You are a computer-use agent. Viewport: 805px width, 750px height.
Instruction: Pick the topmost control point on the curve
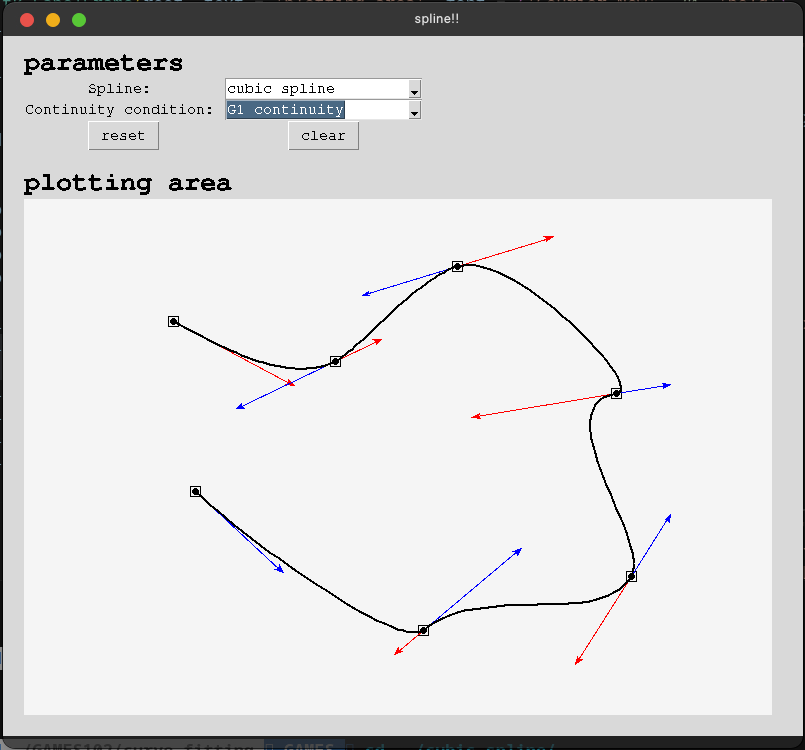(x=457, y=266)
